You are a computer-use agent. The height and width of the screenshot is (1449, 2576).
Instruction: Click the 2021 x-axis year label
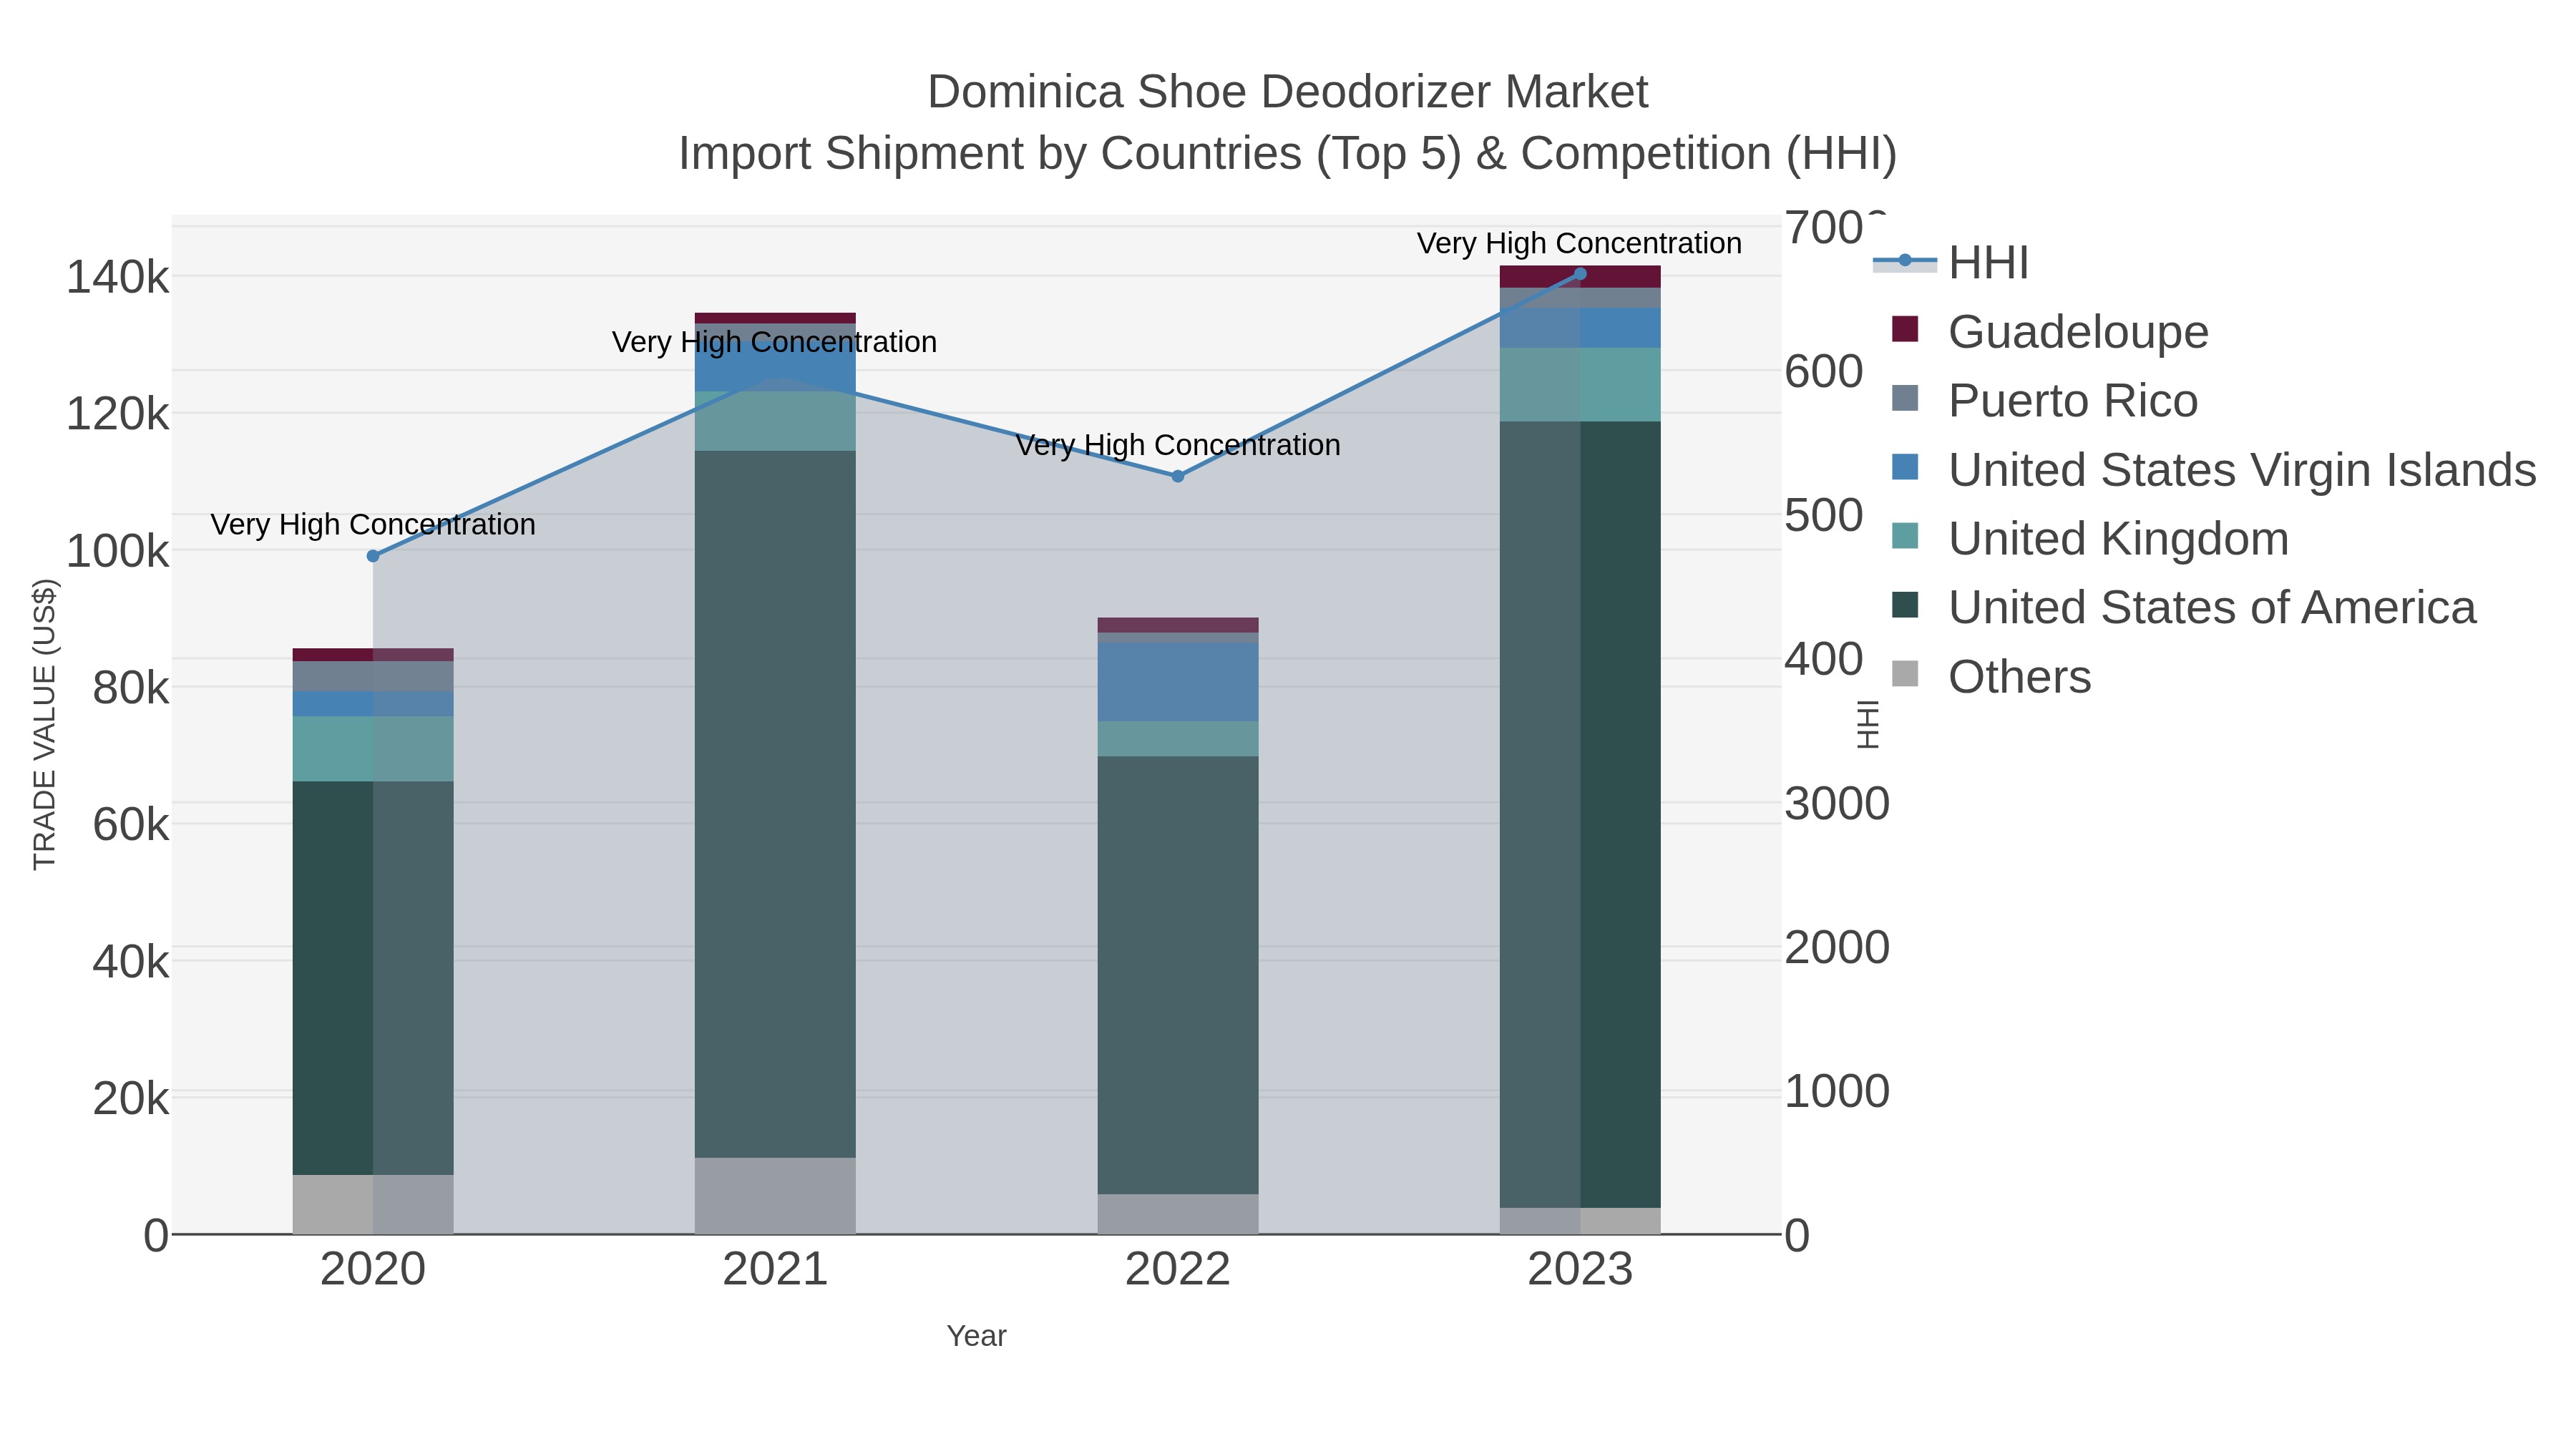pos(775,1270)
